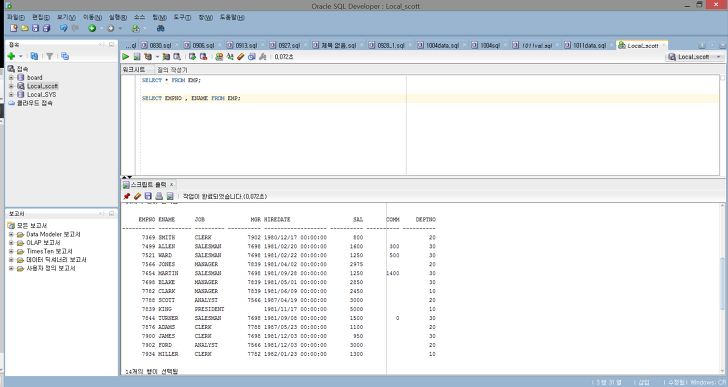Run statement with green play icon
The height and width of the screenshot is (387, 728).
pyautogui.click(x=126, y=57)
